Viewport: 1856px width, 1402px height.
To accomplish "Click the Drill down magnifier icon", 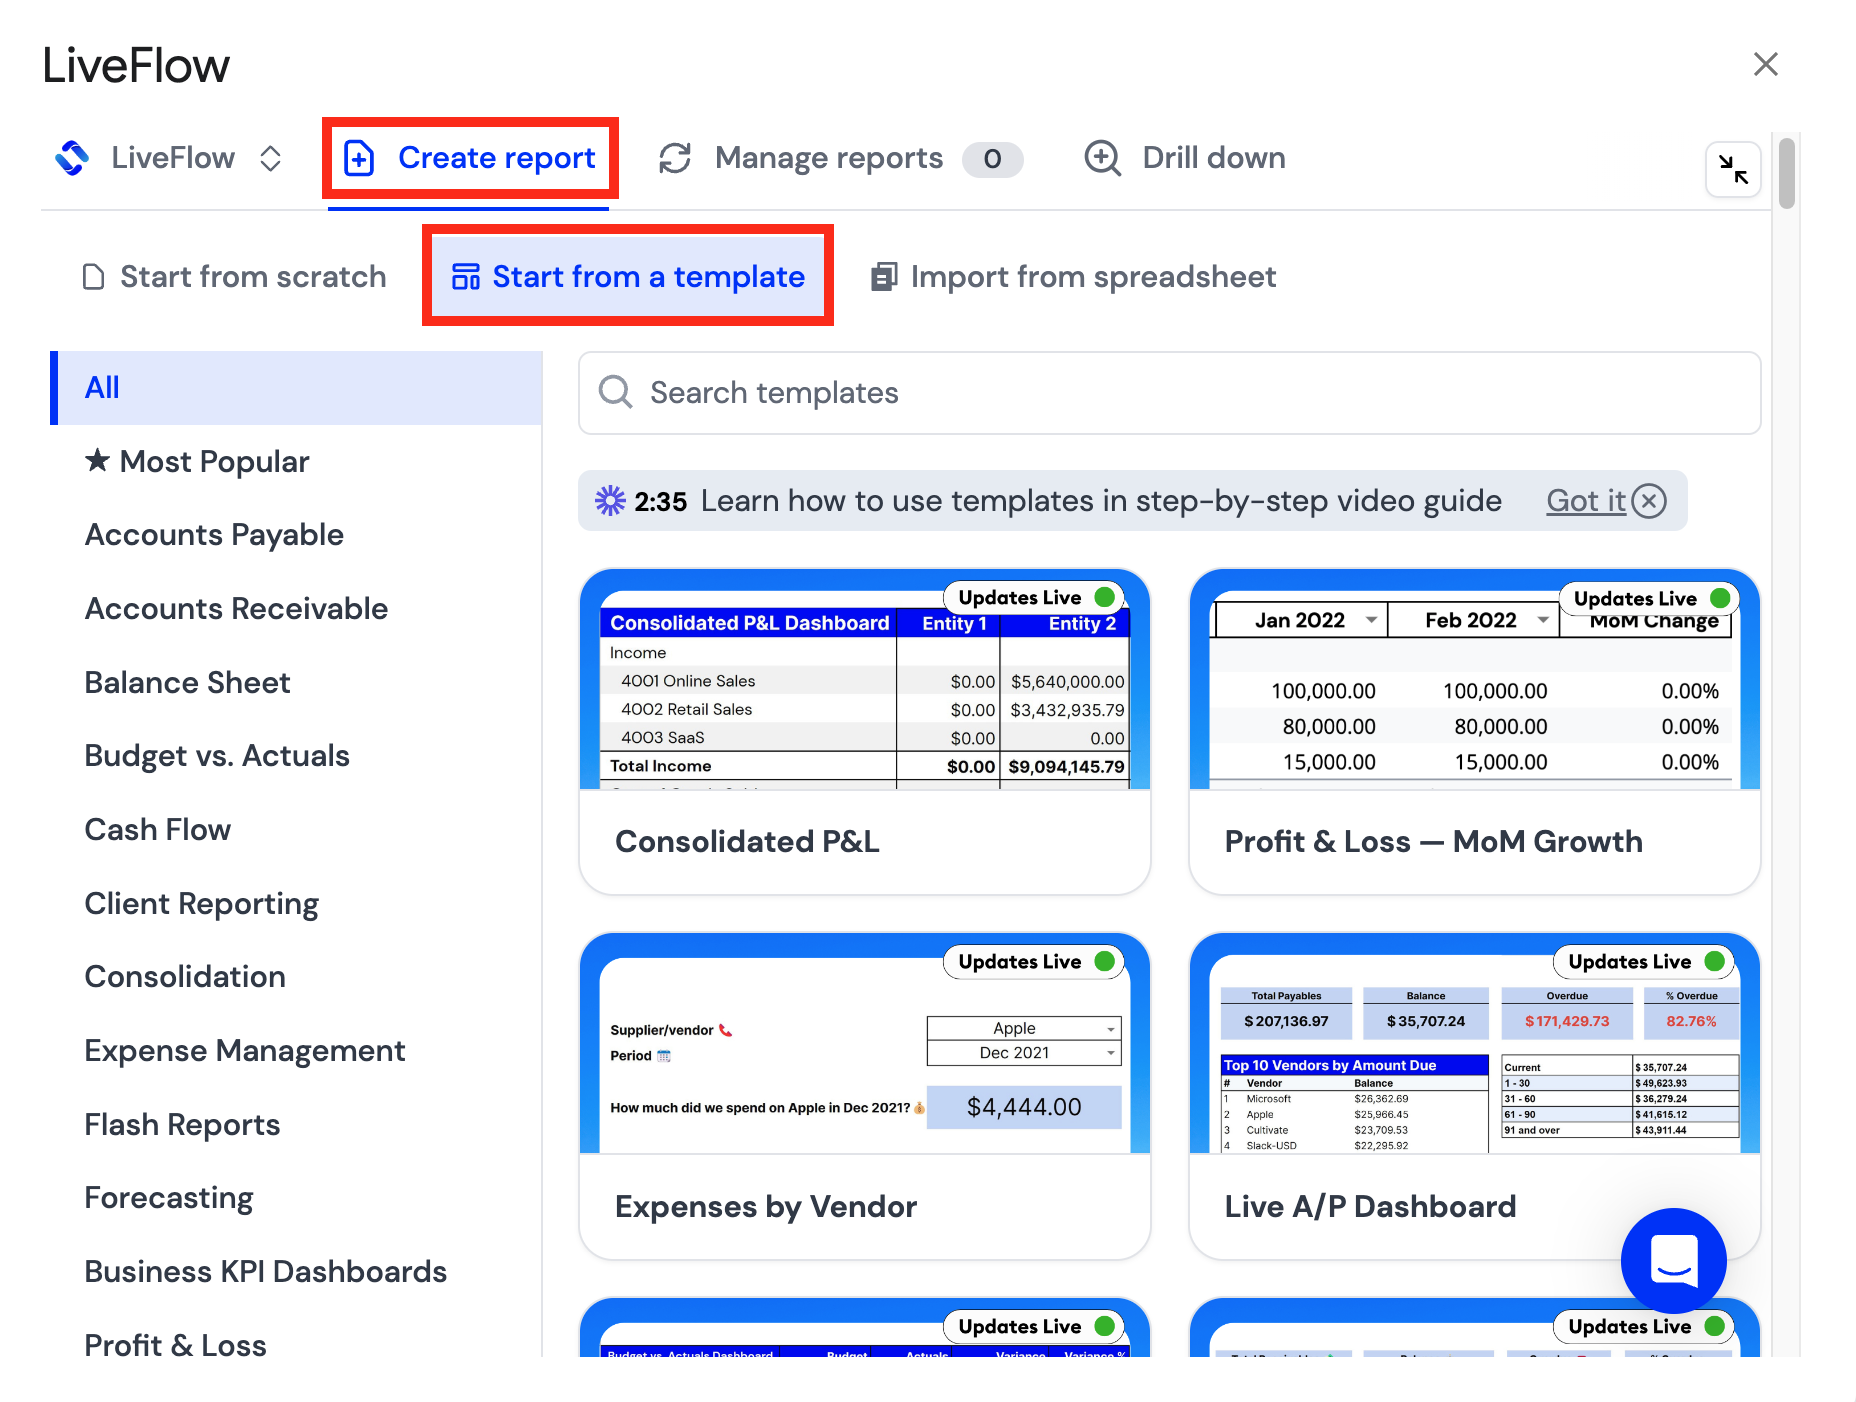I will tap(1102, 158).
